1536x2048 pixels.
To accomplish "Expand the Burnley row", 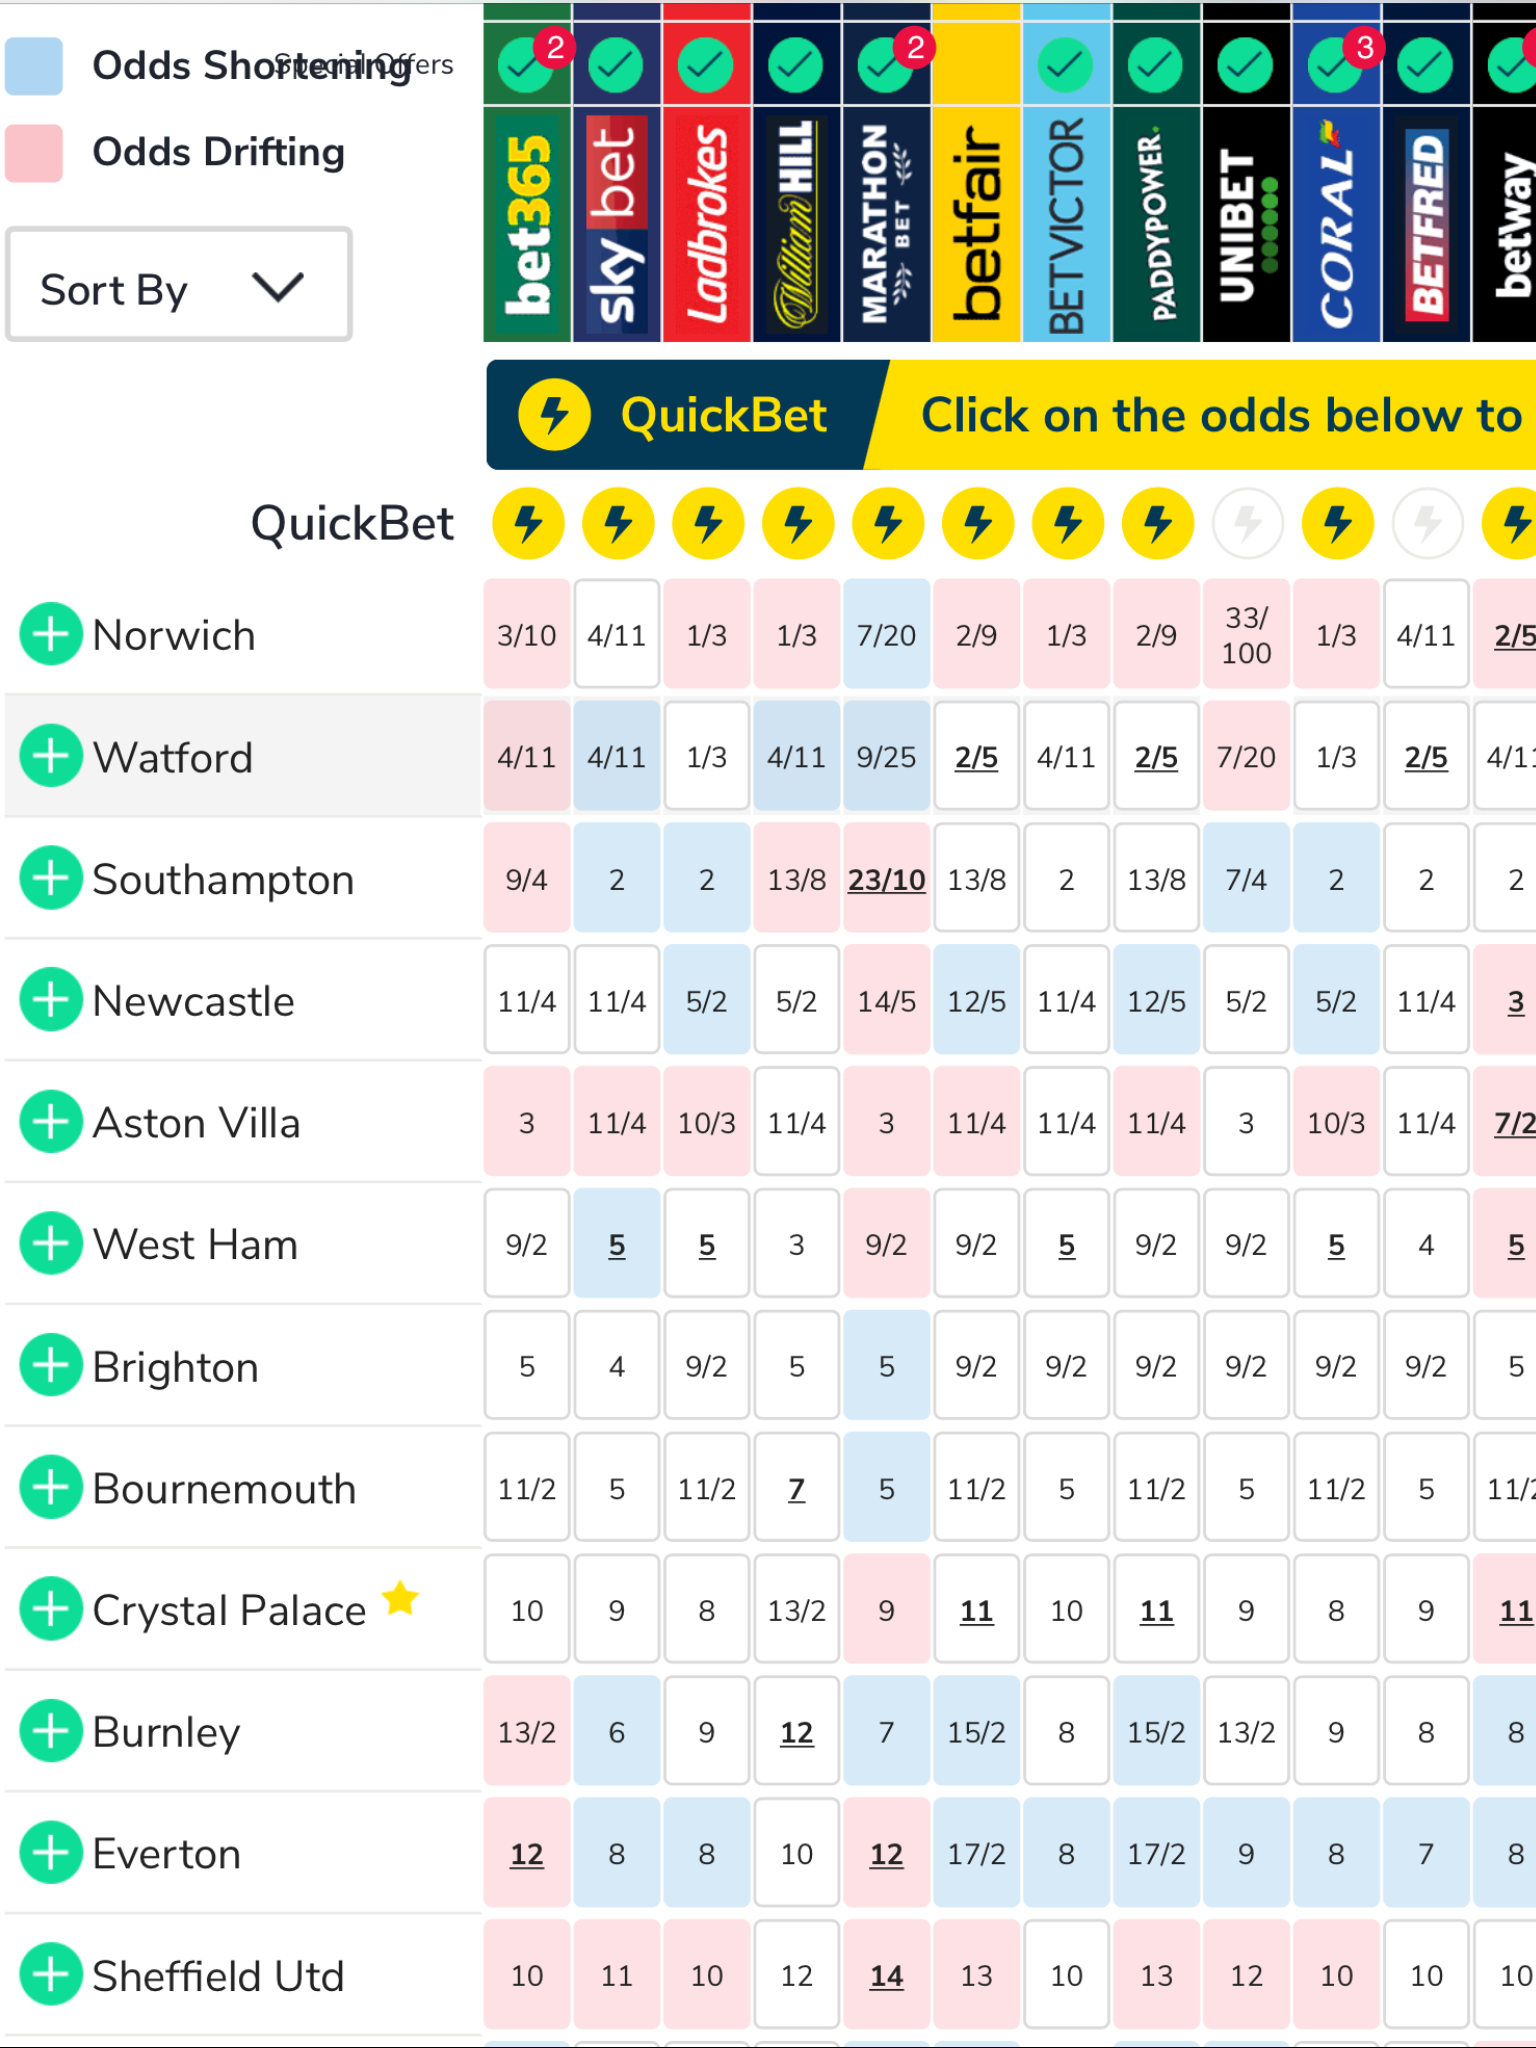I will tap(51, 1731).
